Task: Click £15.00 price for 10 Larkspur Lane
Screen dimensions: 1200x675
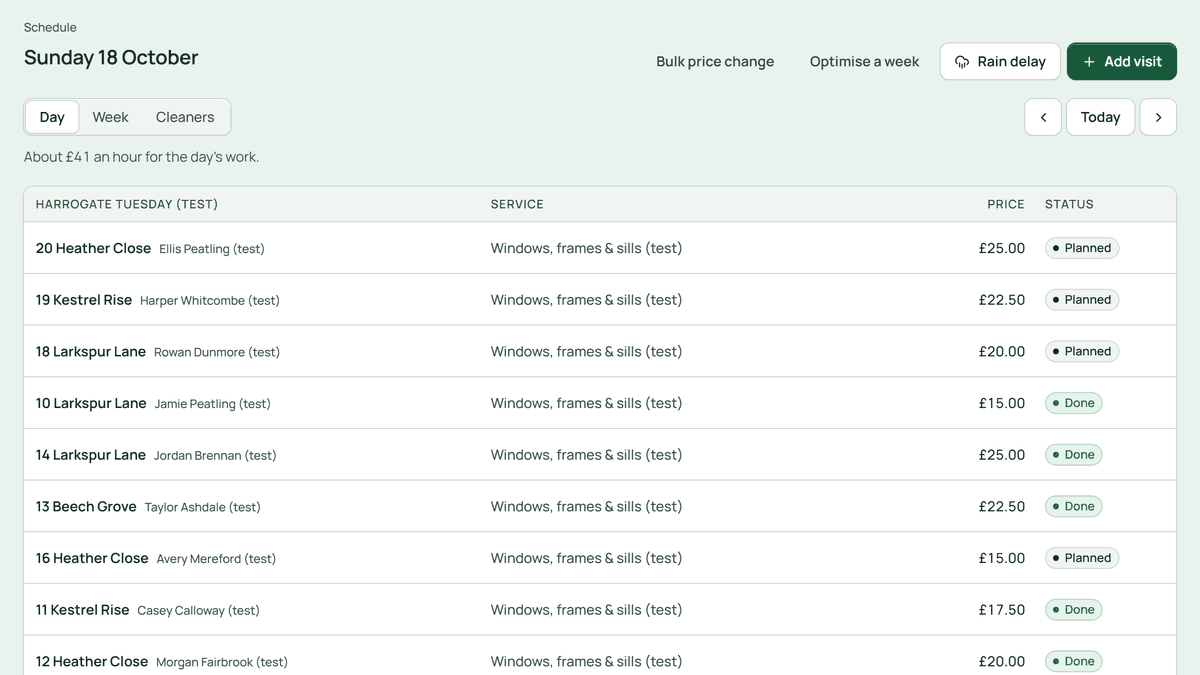Action: [x=1002, y=403]
